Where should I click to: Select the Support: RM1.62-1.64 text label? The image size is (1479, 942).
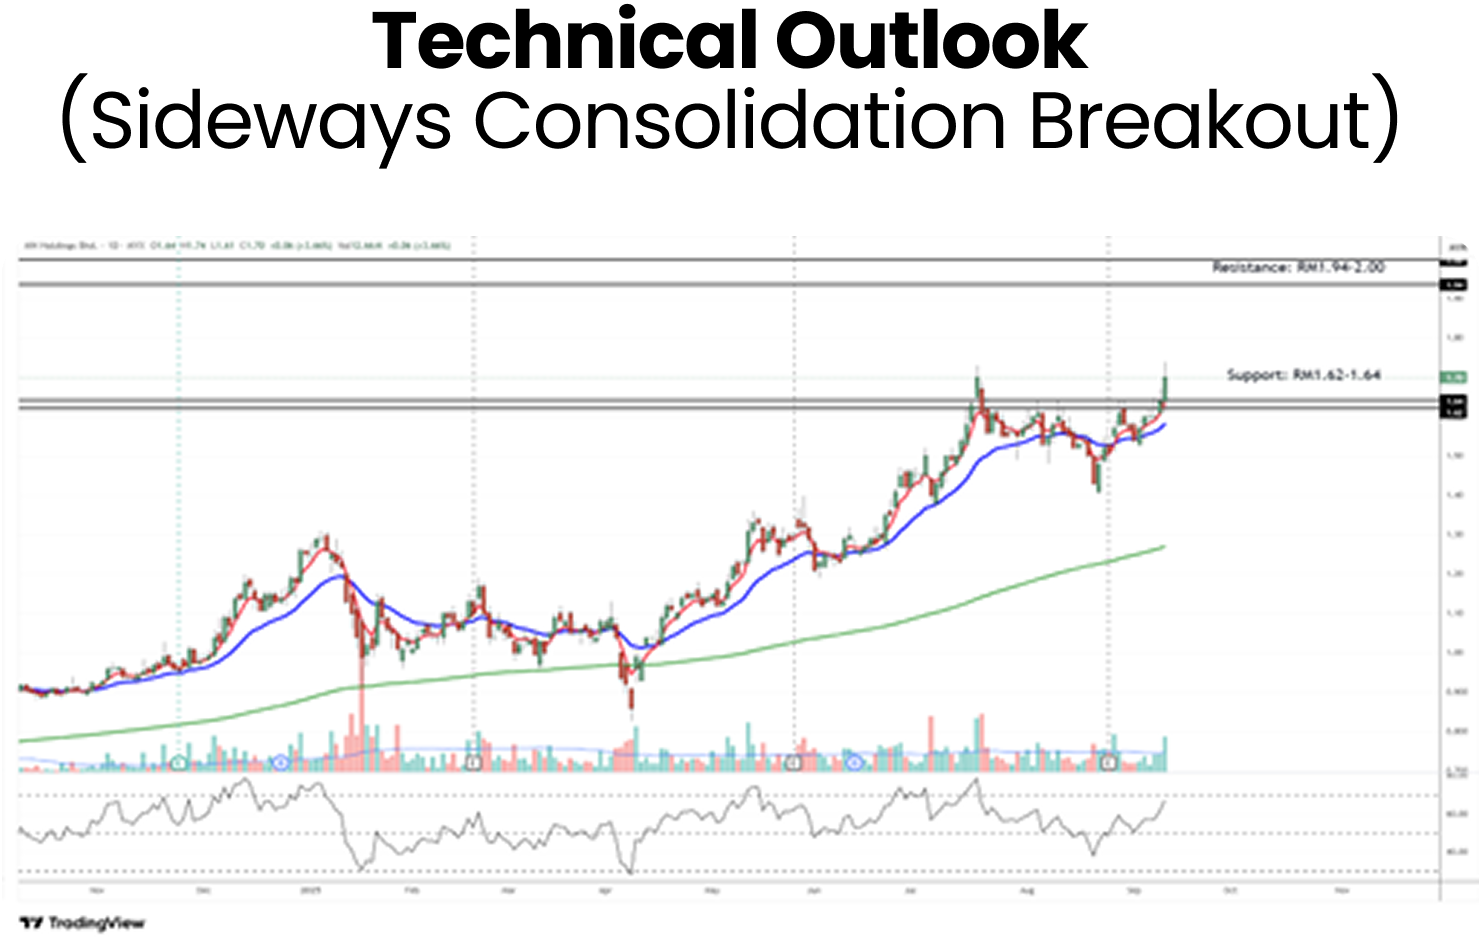tap(1303, 375)
